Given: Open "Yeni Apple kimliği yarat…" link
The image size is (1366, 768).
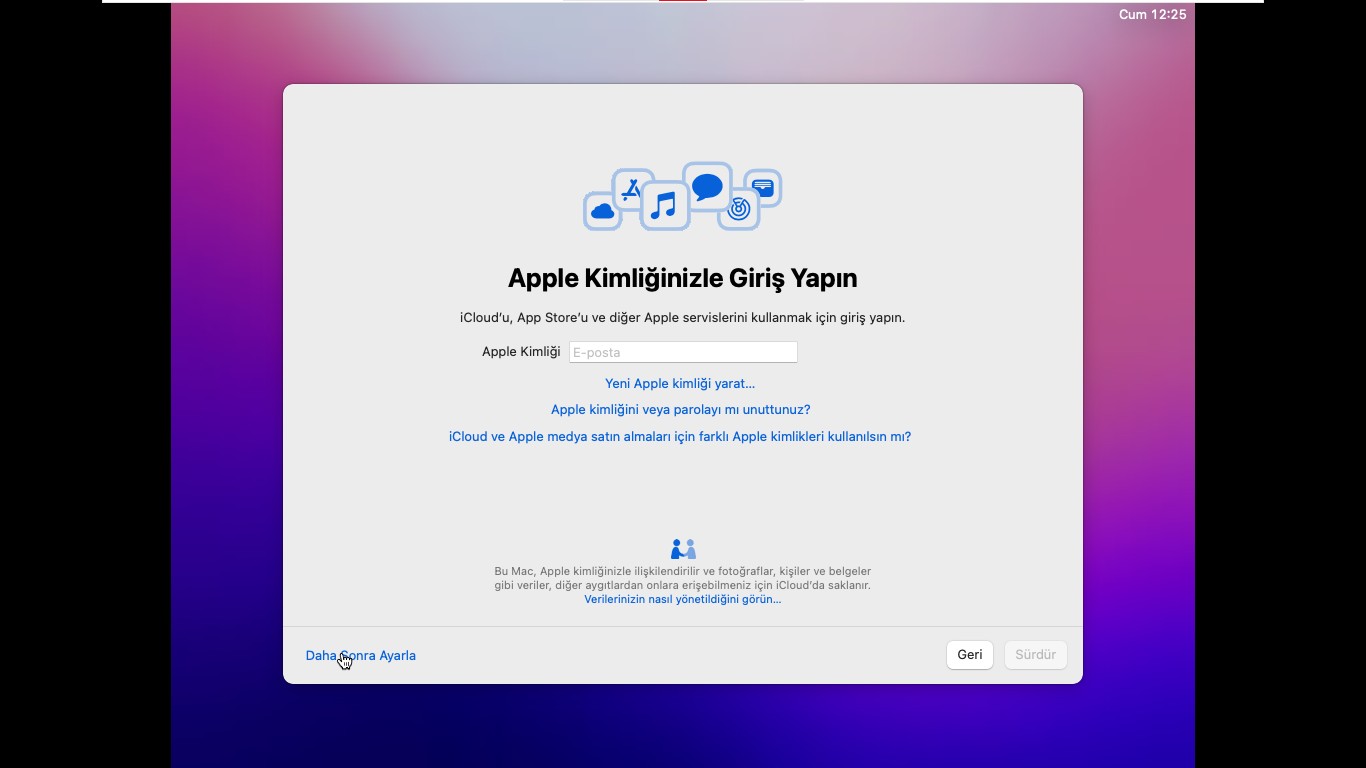Looking at the screenshot, I should pos(680,383).
